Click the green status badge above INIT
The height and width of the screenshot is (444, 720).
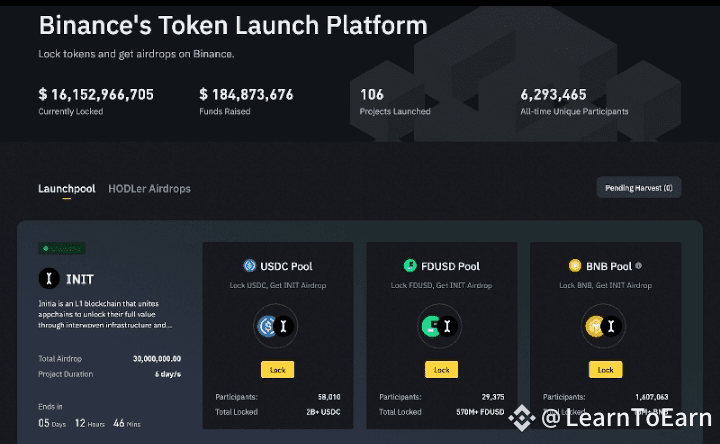[62, 248]
